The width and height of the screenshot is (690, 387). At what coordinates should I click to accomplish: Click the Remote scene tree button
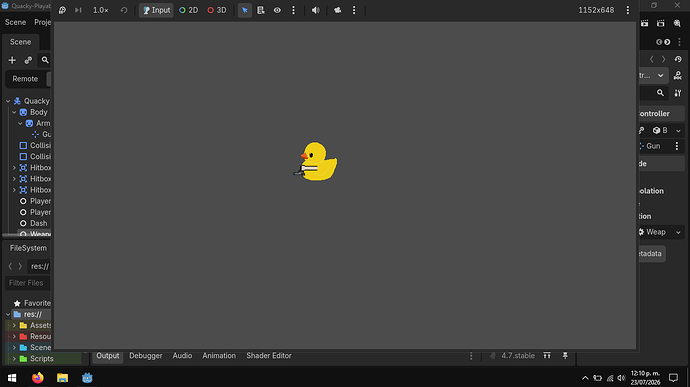(25, 79)
